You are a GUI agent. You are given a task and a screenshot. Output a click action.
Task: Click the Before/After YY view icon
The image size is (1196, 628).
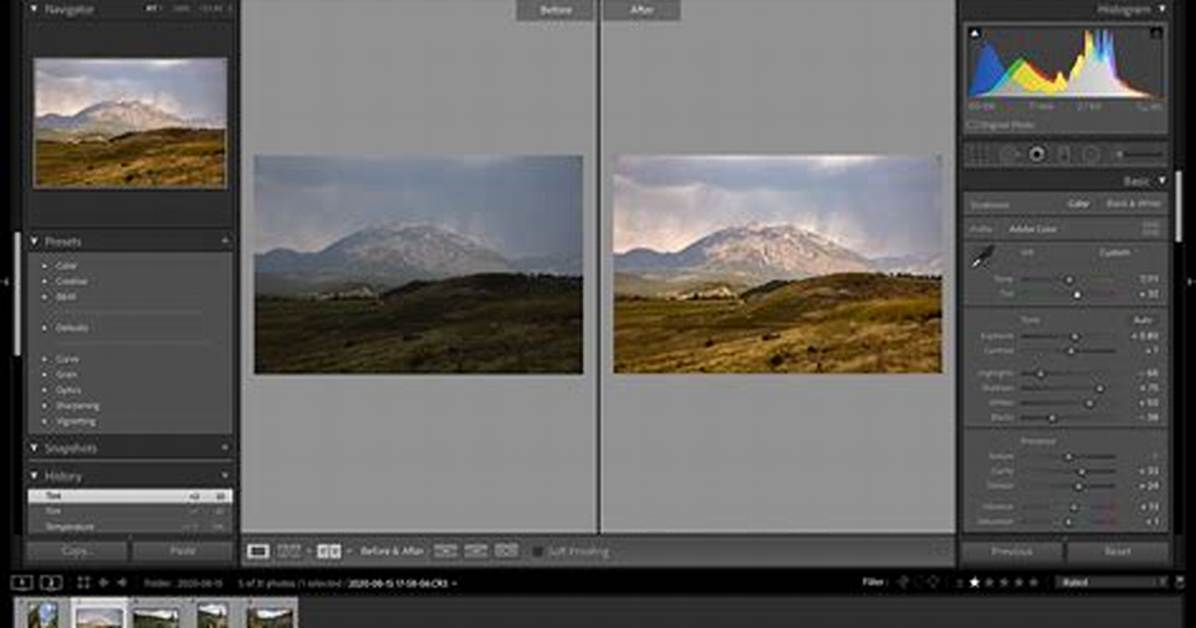pyautogui.click(x=329, y=551)
